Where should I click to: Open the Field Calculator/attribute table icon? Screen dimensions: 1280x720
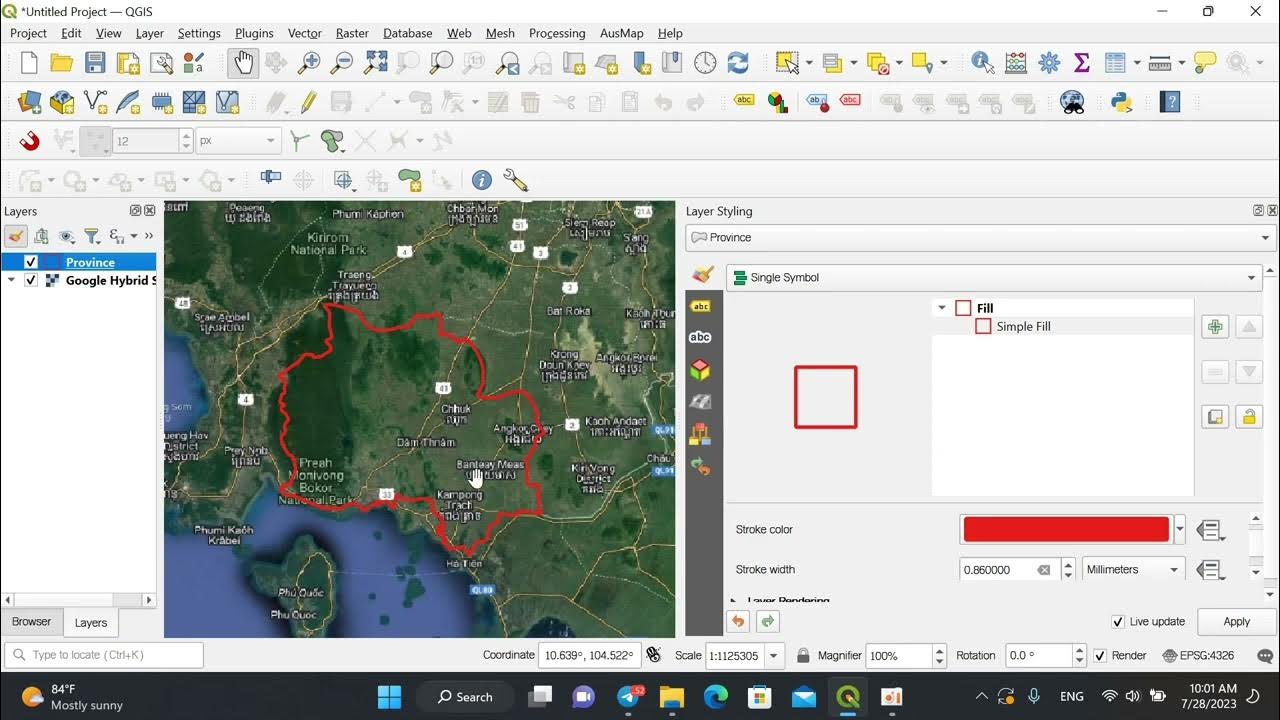point(1016,63)
